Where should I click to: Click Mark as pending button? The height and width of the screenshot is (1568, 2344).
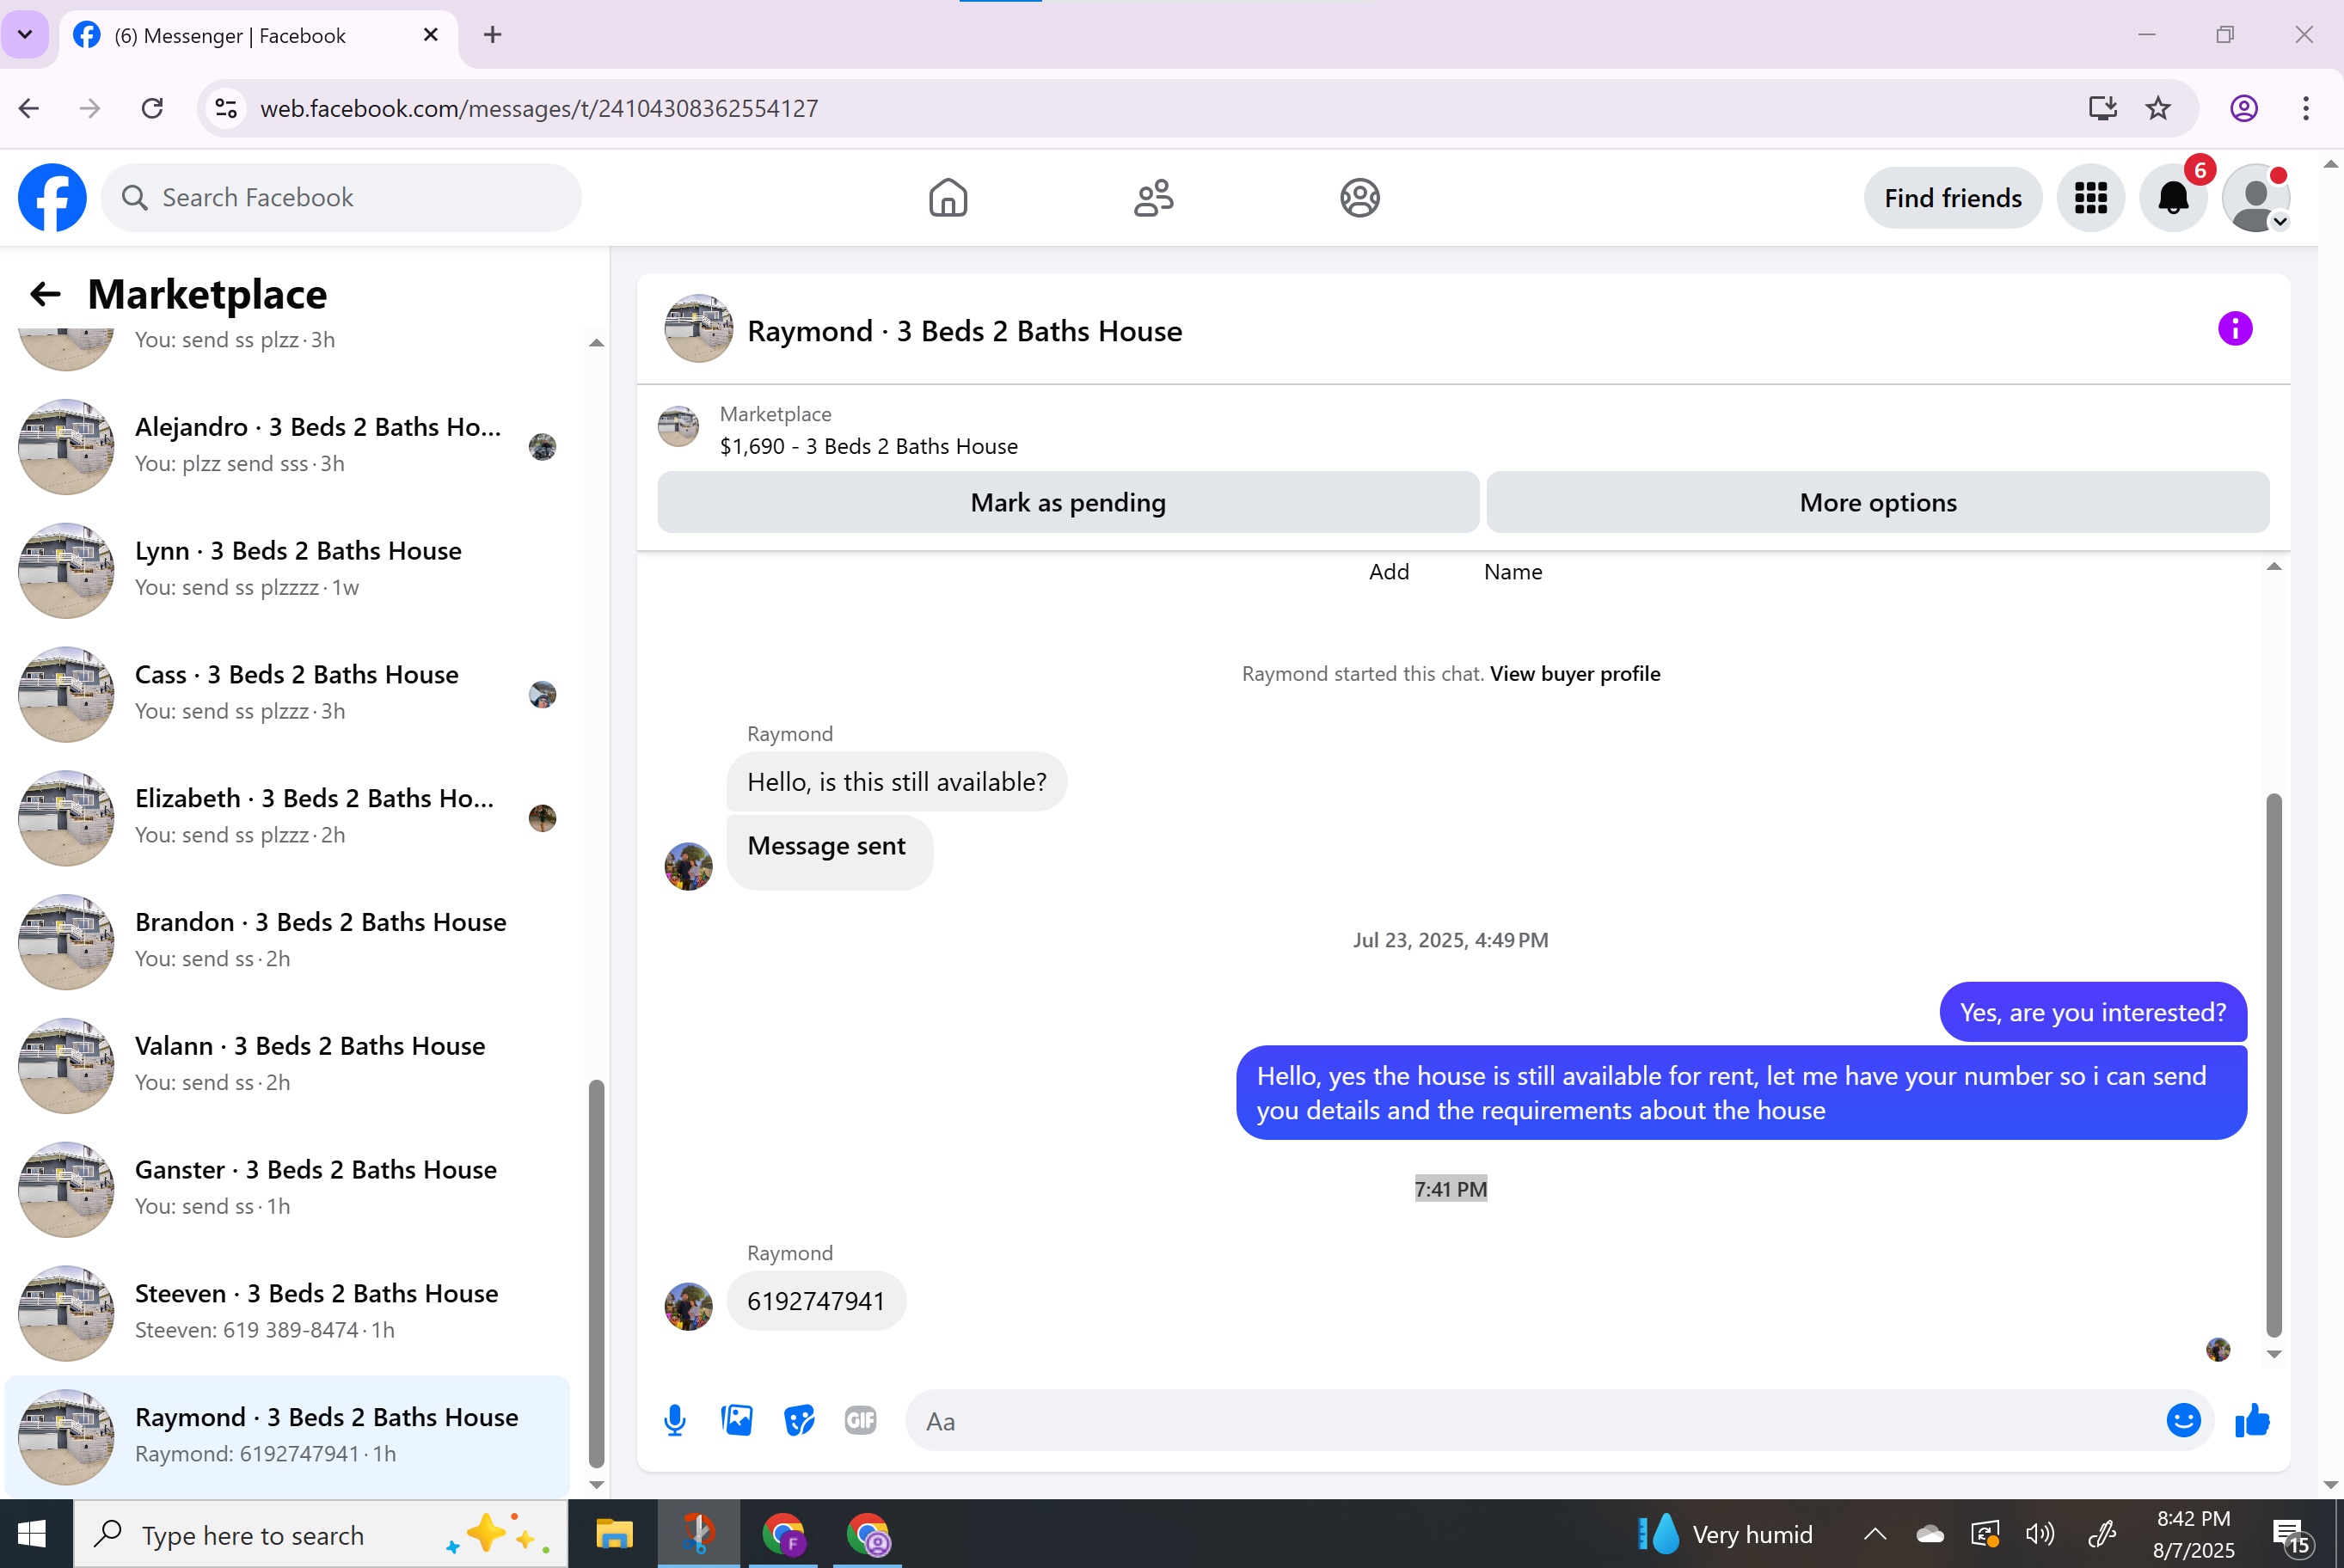pyautogui.click(x=1068, y=502)
